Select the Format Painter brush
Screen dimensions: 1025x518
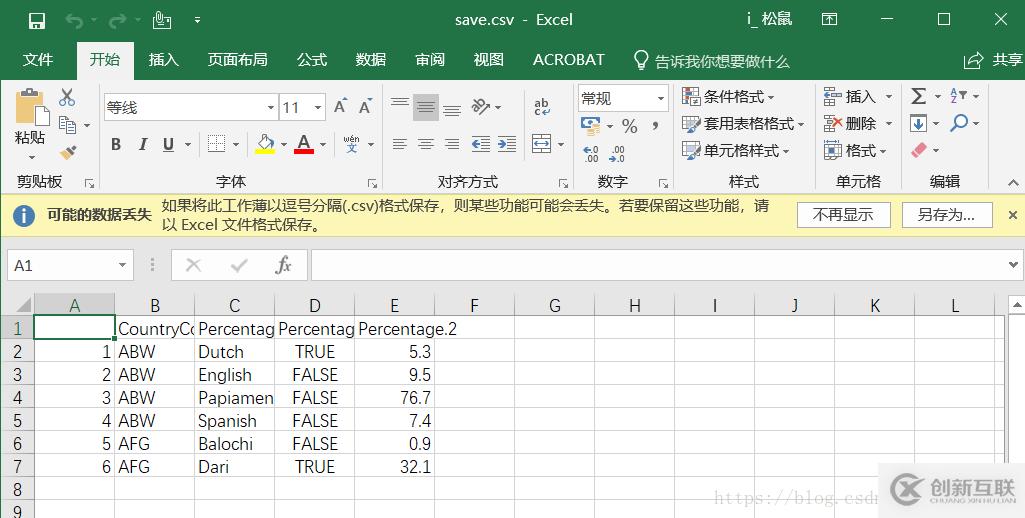pyautogui.click(x=68, y=152)
